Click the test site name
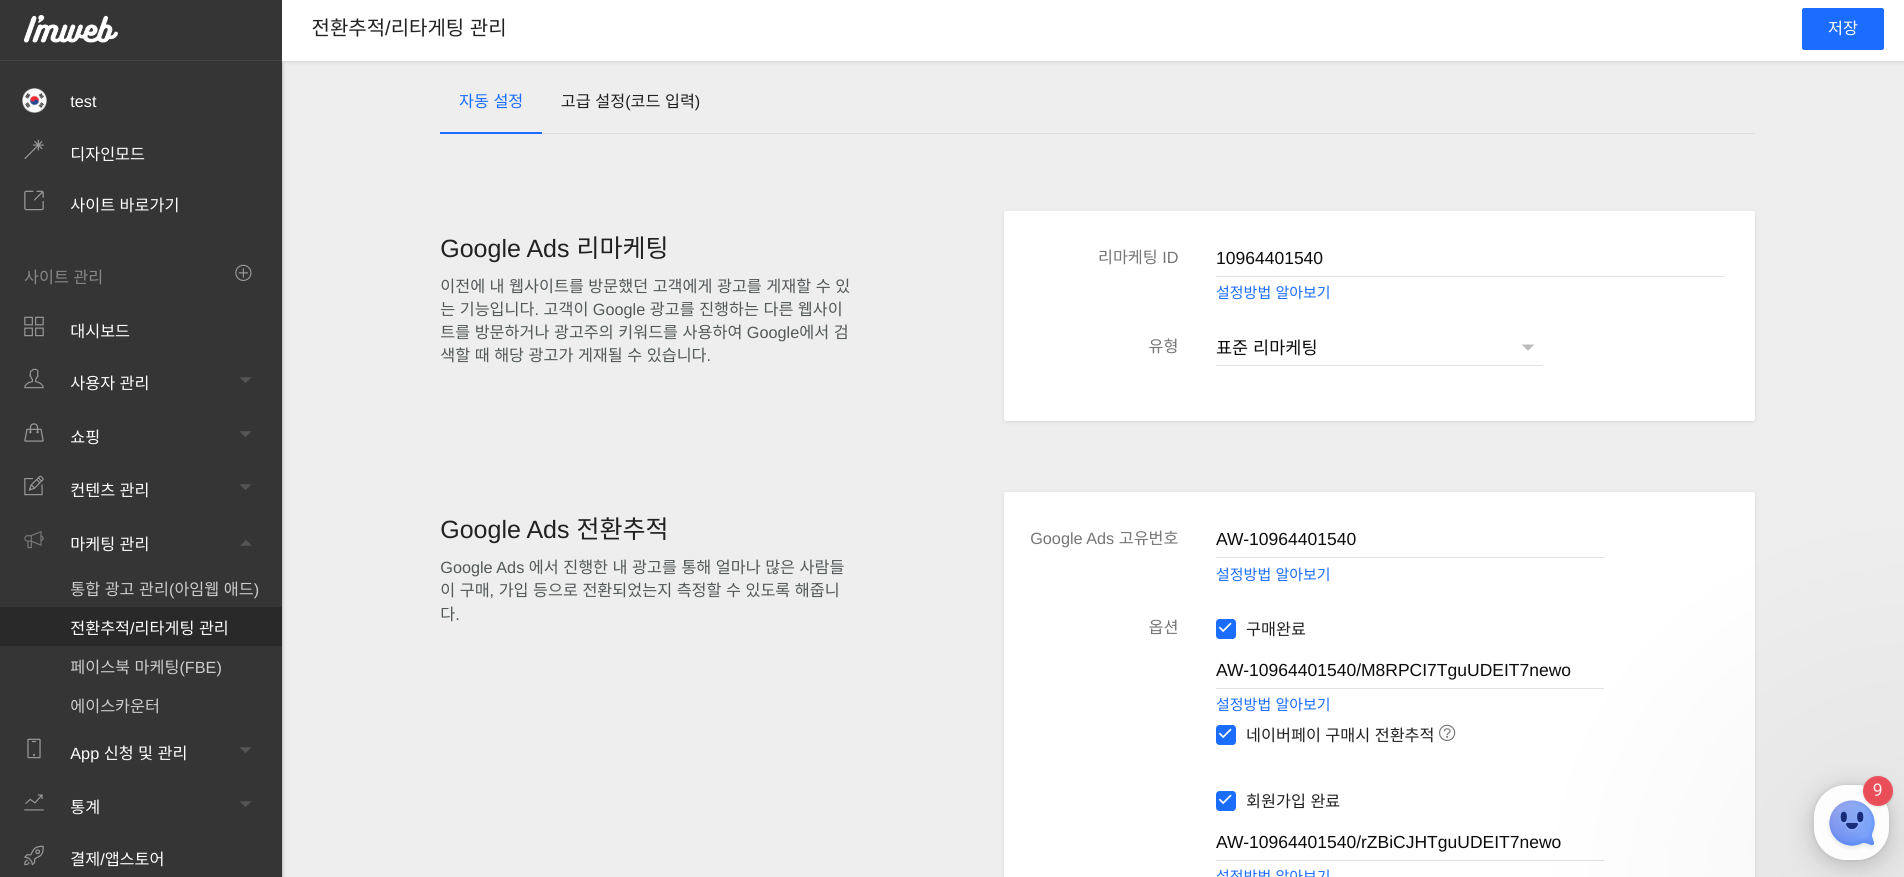 pos(83,102)
